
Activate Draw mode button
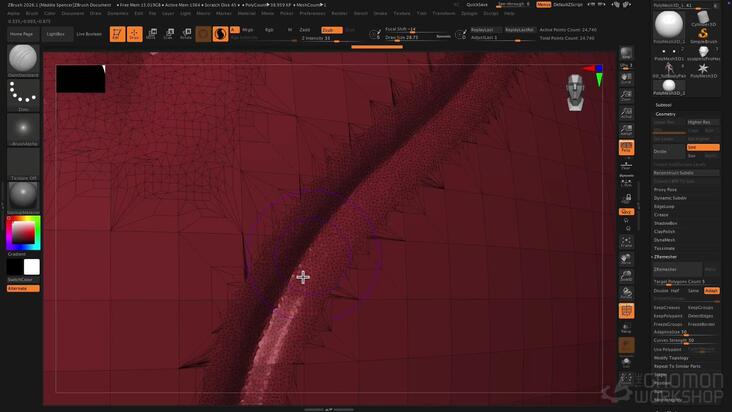(x=134, y=34)
